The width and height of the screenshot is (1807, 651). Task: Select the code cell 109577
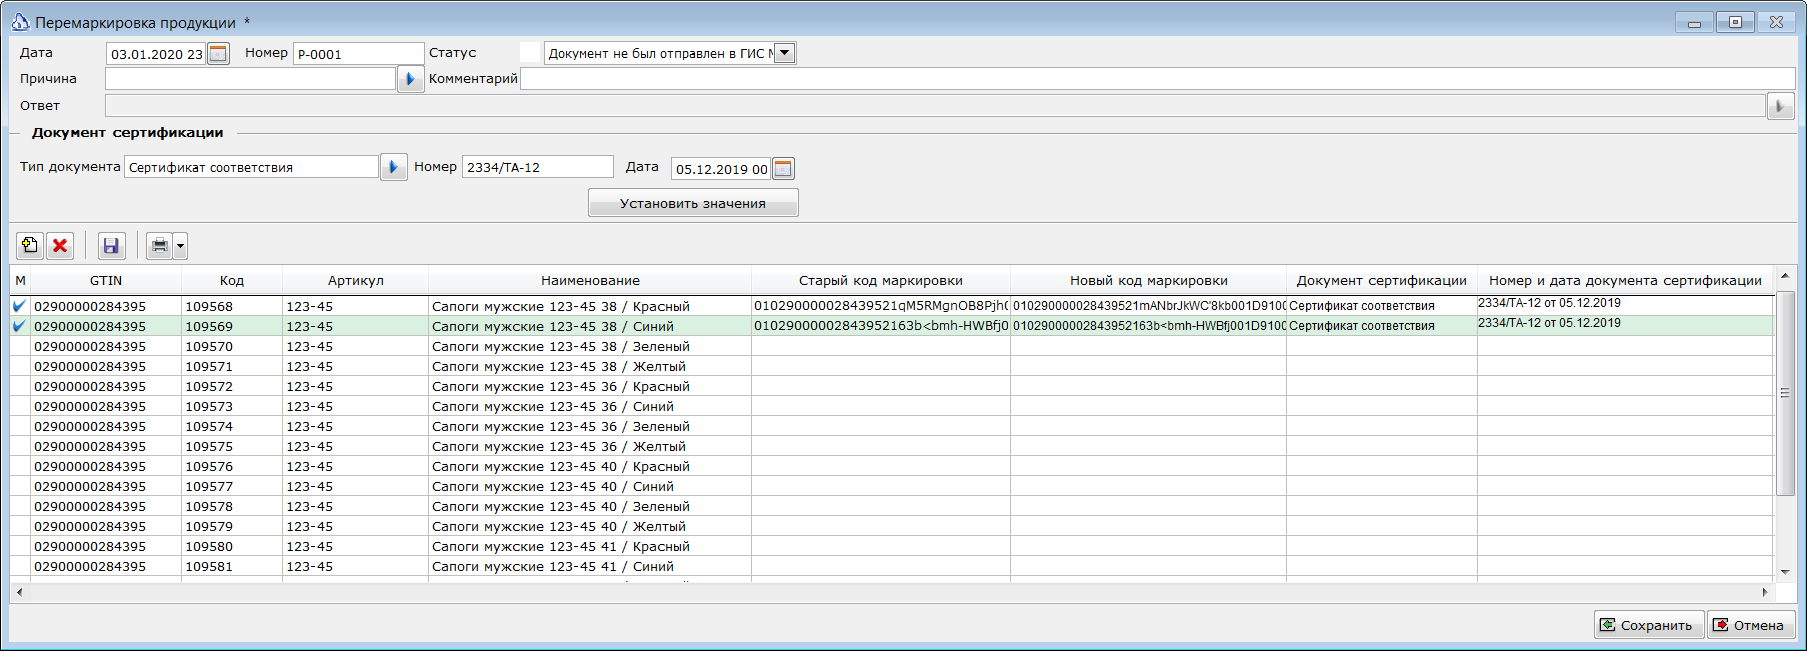[x=232, y=486]
